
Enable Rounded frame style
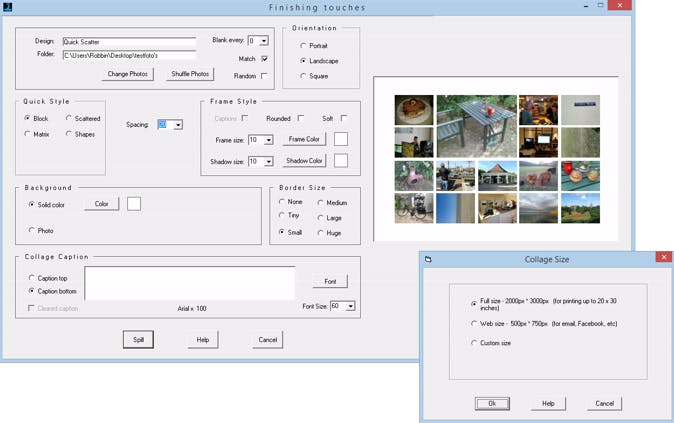point(301,118)
